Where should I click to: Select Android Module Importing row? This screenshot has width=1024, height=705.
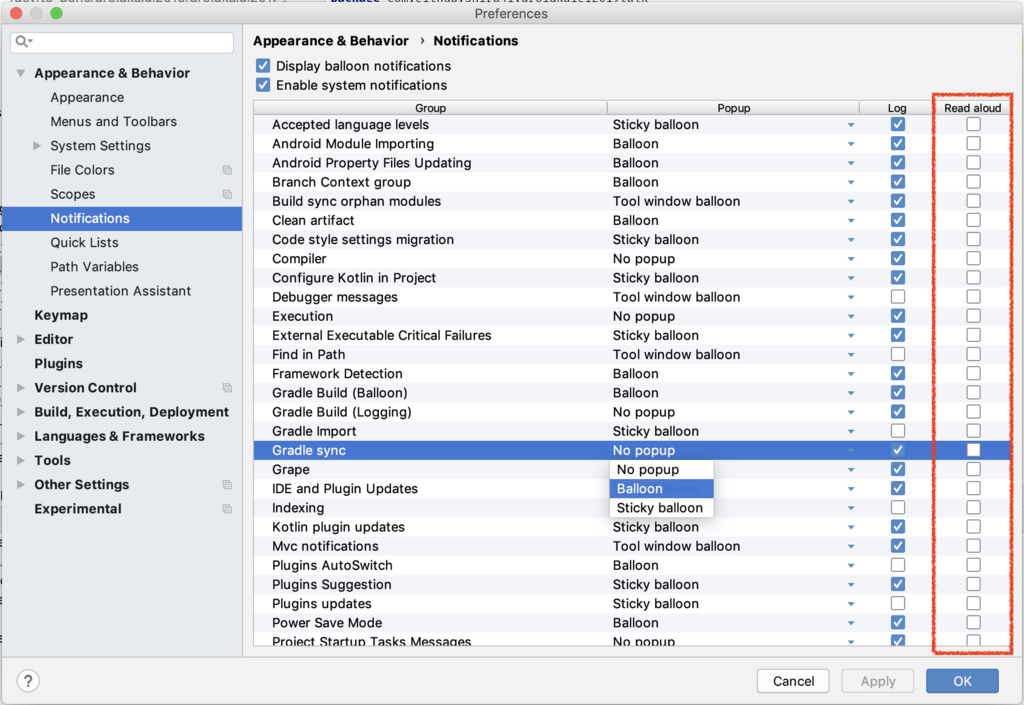click(632, 144)
